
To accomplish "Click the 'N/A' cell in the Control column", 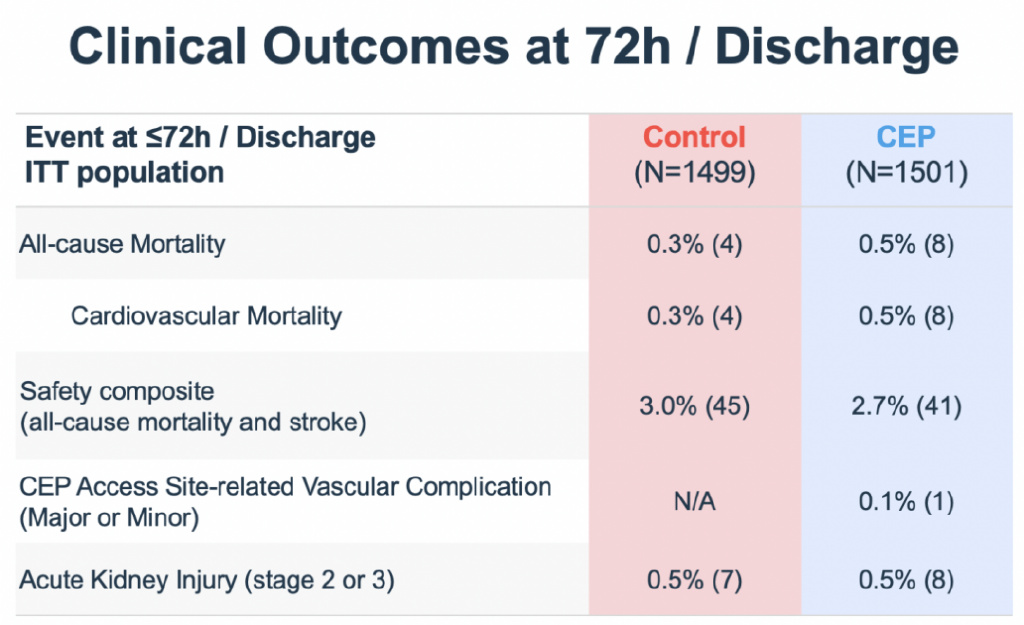I will 694,502.
